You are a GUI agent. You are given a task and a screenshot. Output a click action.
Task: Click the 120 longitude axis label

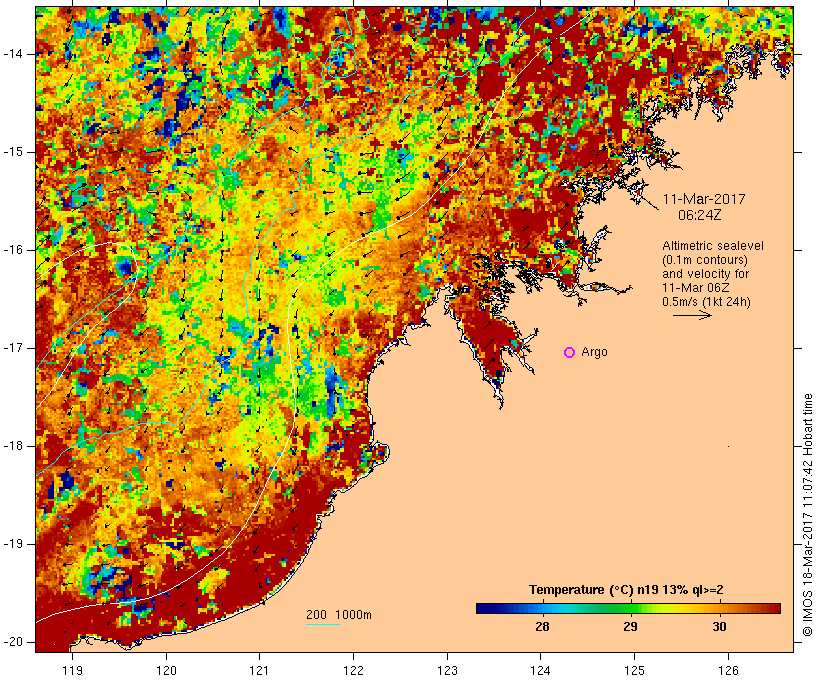pos(166,670)
